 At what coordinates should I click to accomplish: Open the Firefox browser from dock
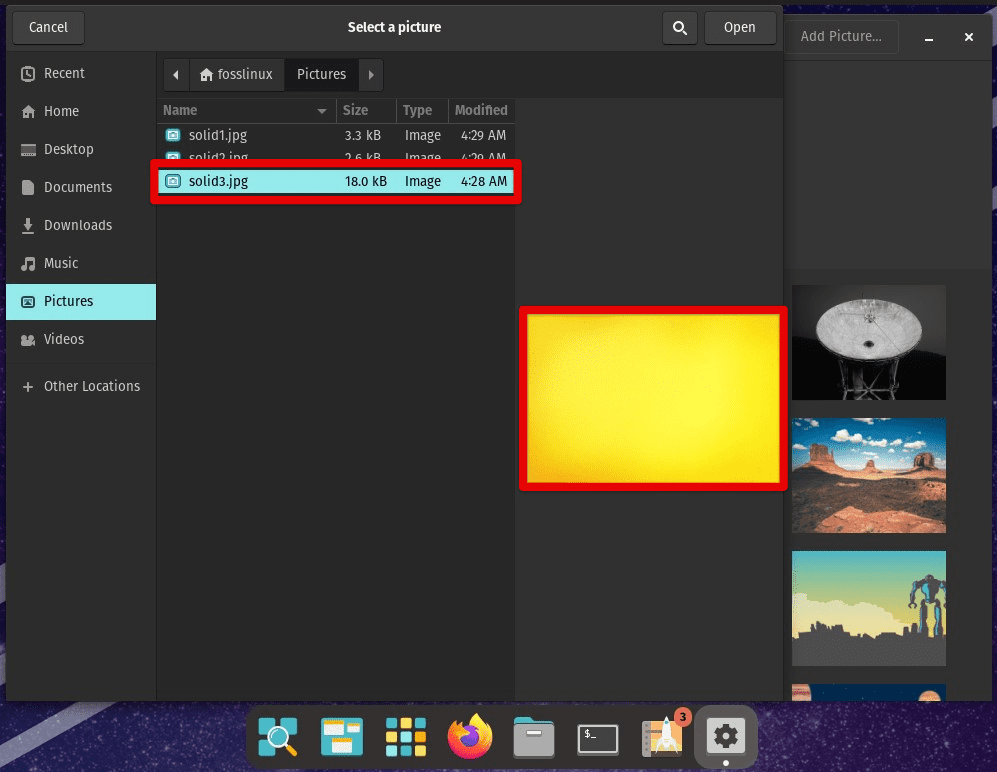pos(470,738)
